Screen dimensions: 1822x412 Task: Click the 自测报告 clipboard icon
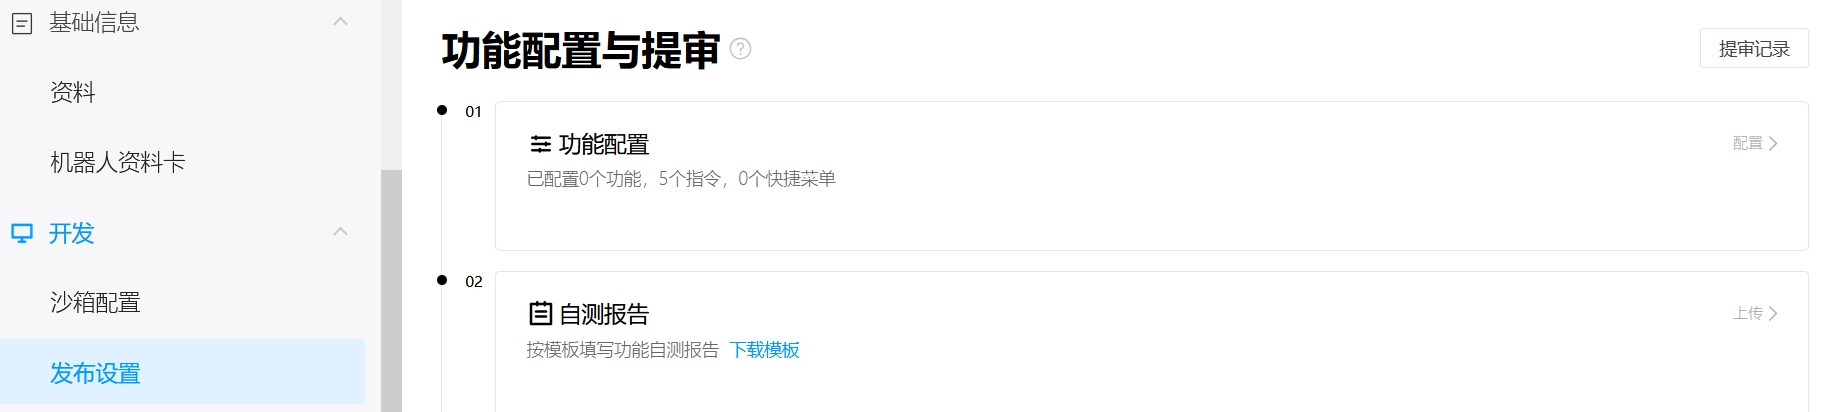pos(540,314)
